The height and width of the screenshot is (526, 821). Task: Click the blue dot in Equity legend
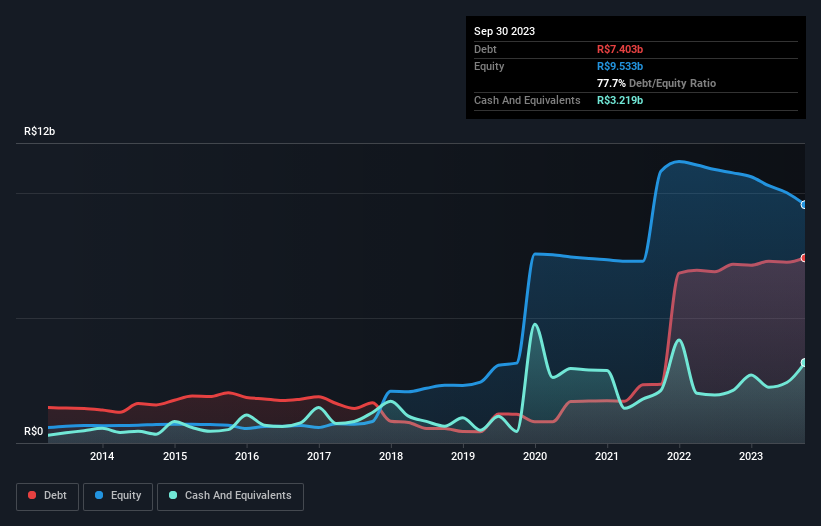(x=99, y=495)
